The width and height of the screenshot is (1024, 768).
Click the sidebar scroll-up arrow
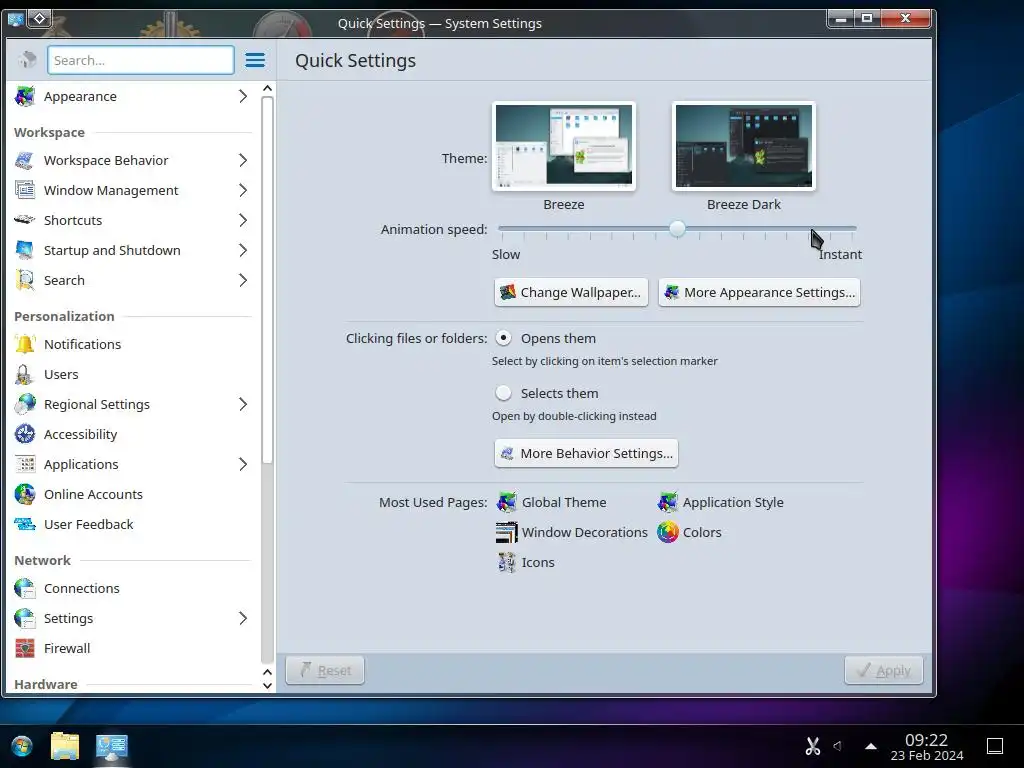point(267,88)
